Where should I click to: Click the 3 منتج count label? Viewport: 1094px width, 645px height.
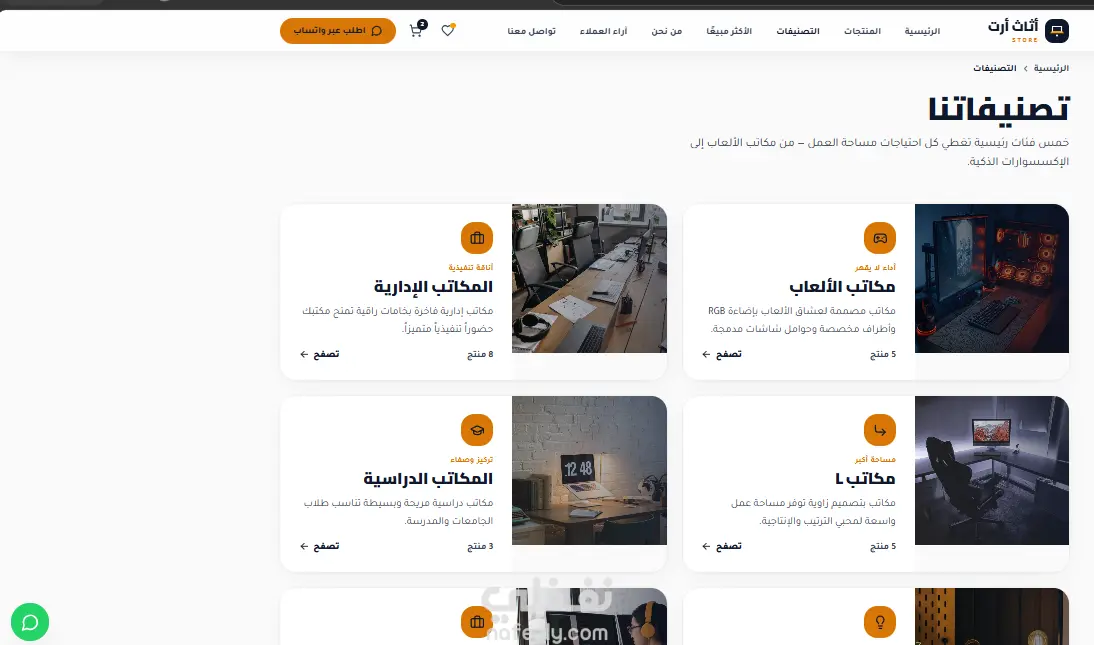click(480, 546)
